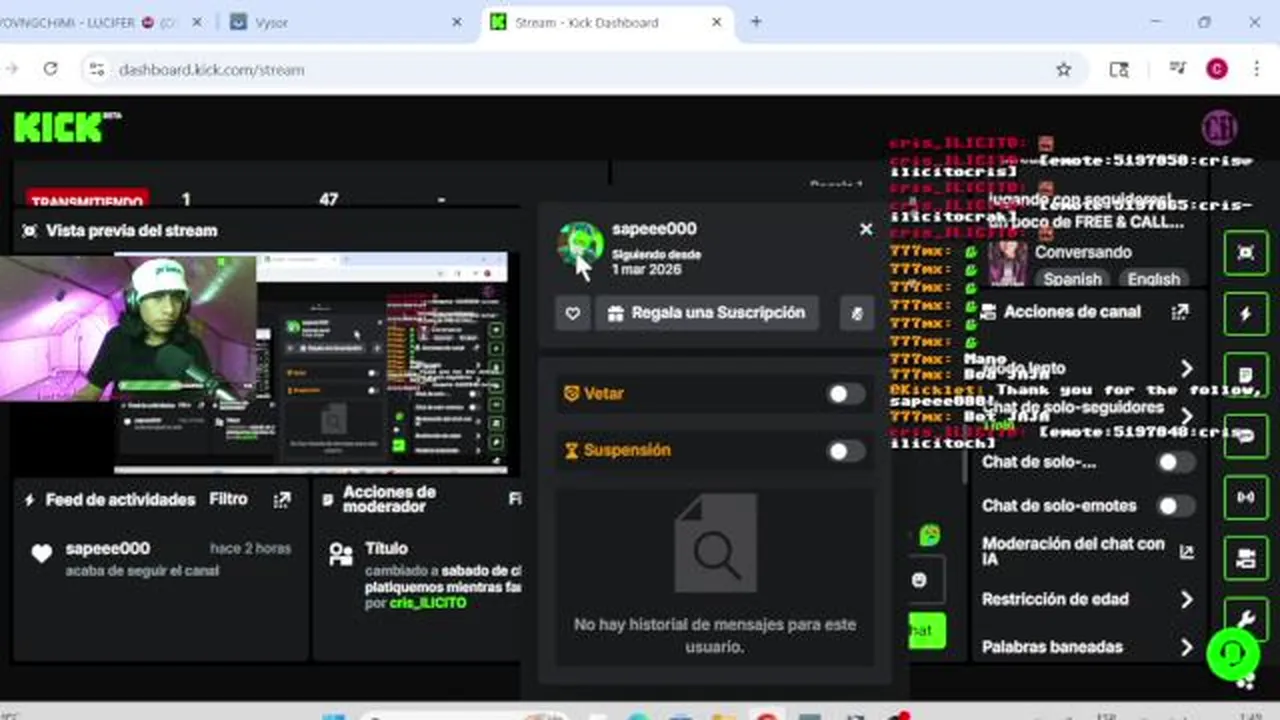Close the Vysor browser tab
1280x720 pixels.
[457, 22]
